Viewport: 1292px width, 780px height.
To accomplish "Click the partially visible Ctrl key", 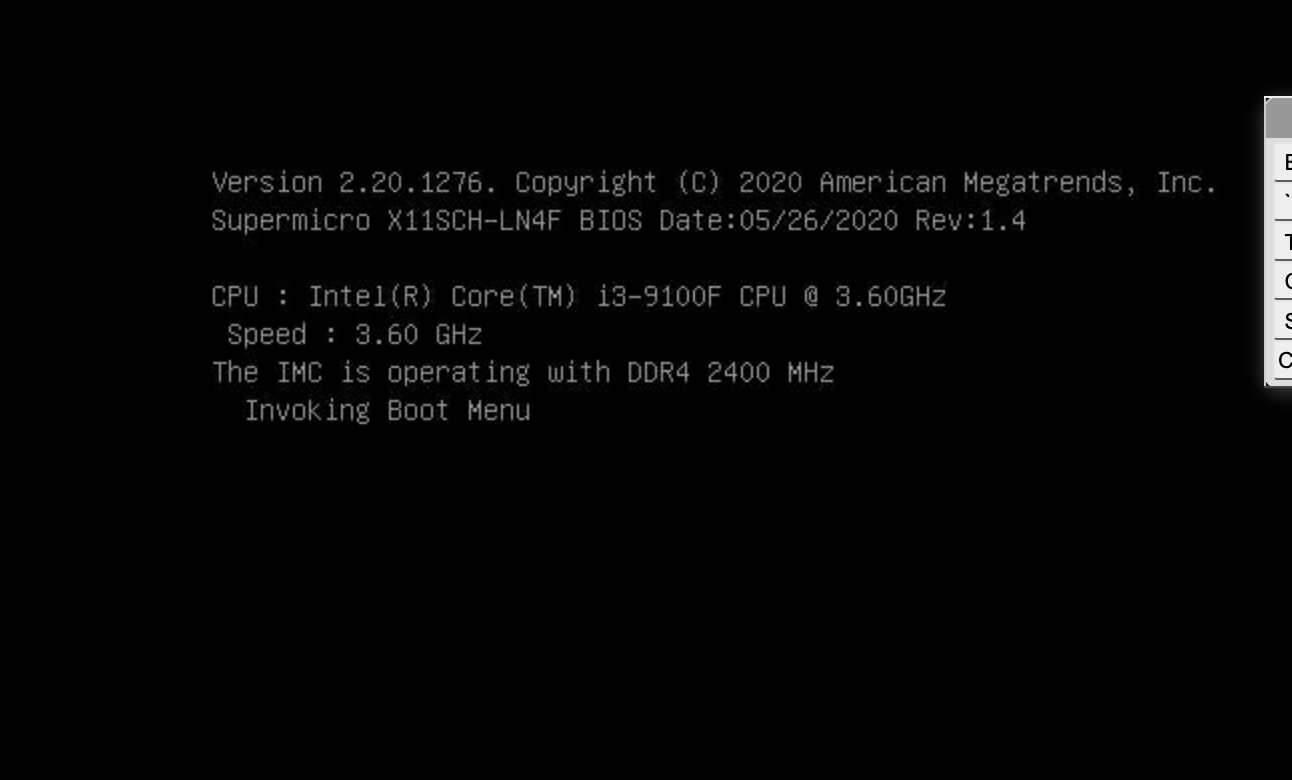I will [1283, 360].
